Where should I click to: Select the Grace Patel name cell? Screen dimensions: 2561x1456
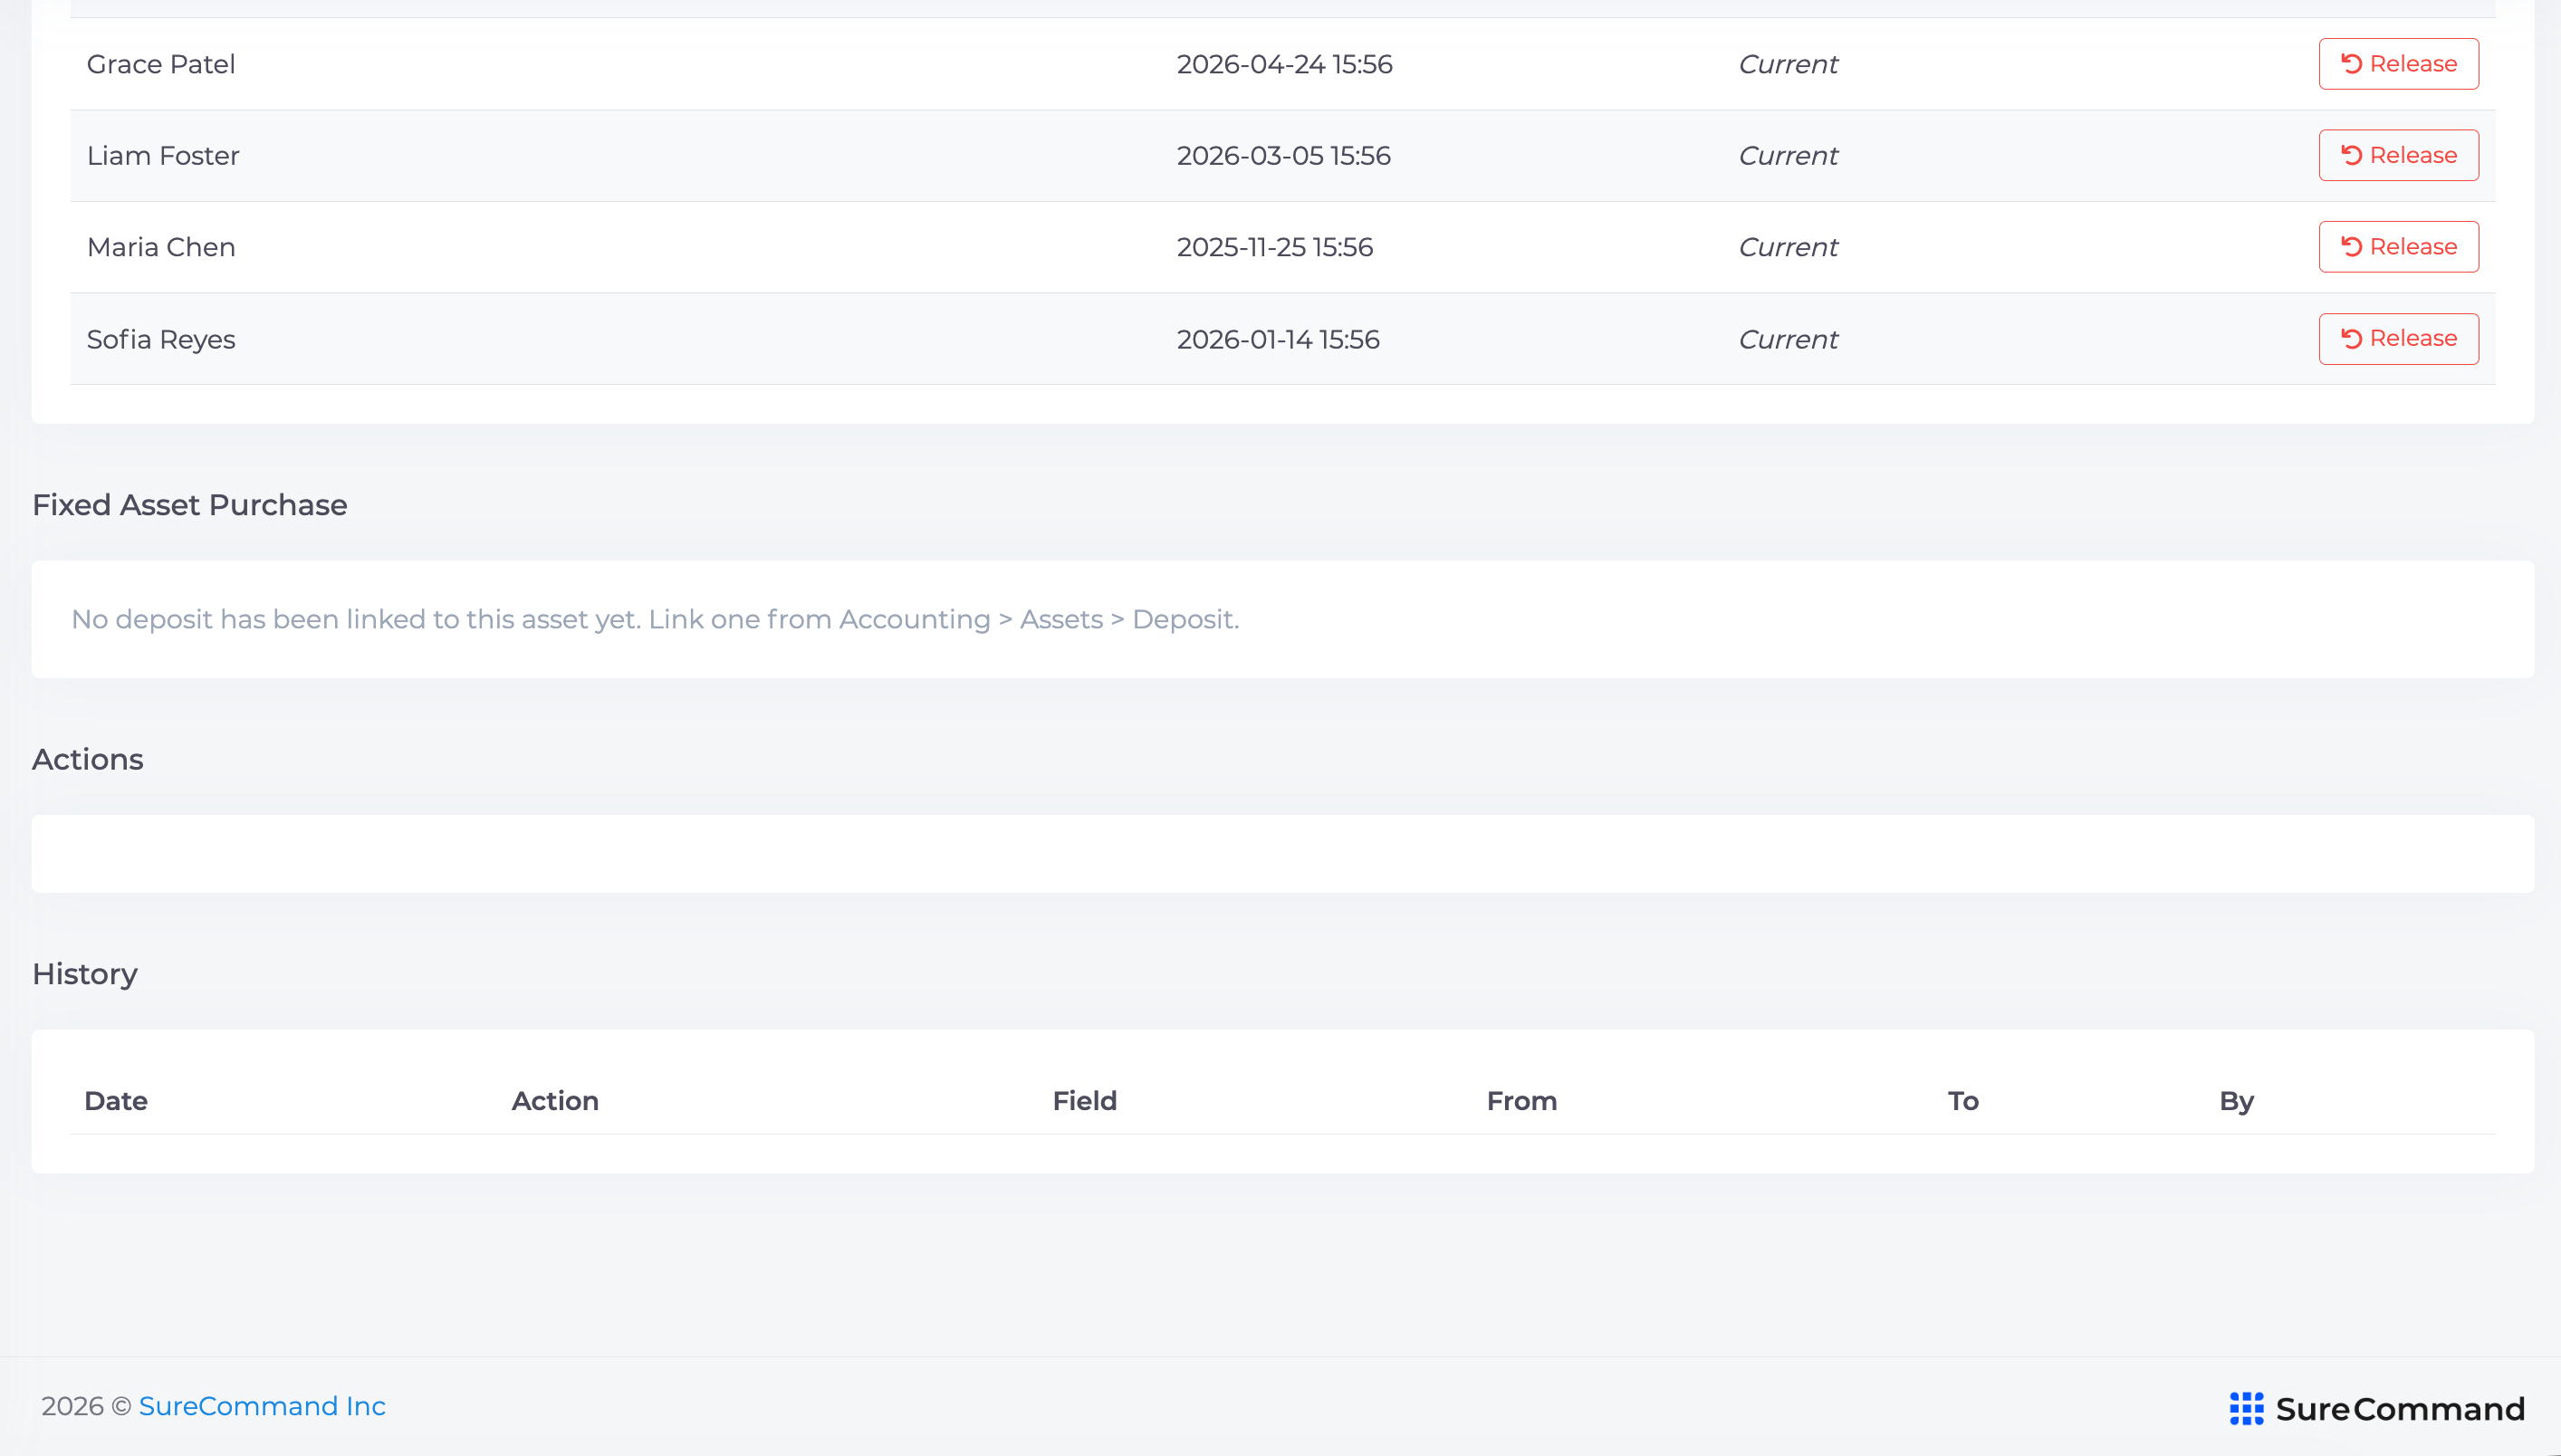pyautogui.click(x=161, y=64)
